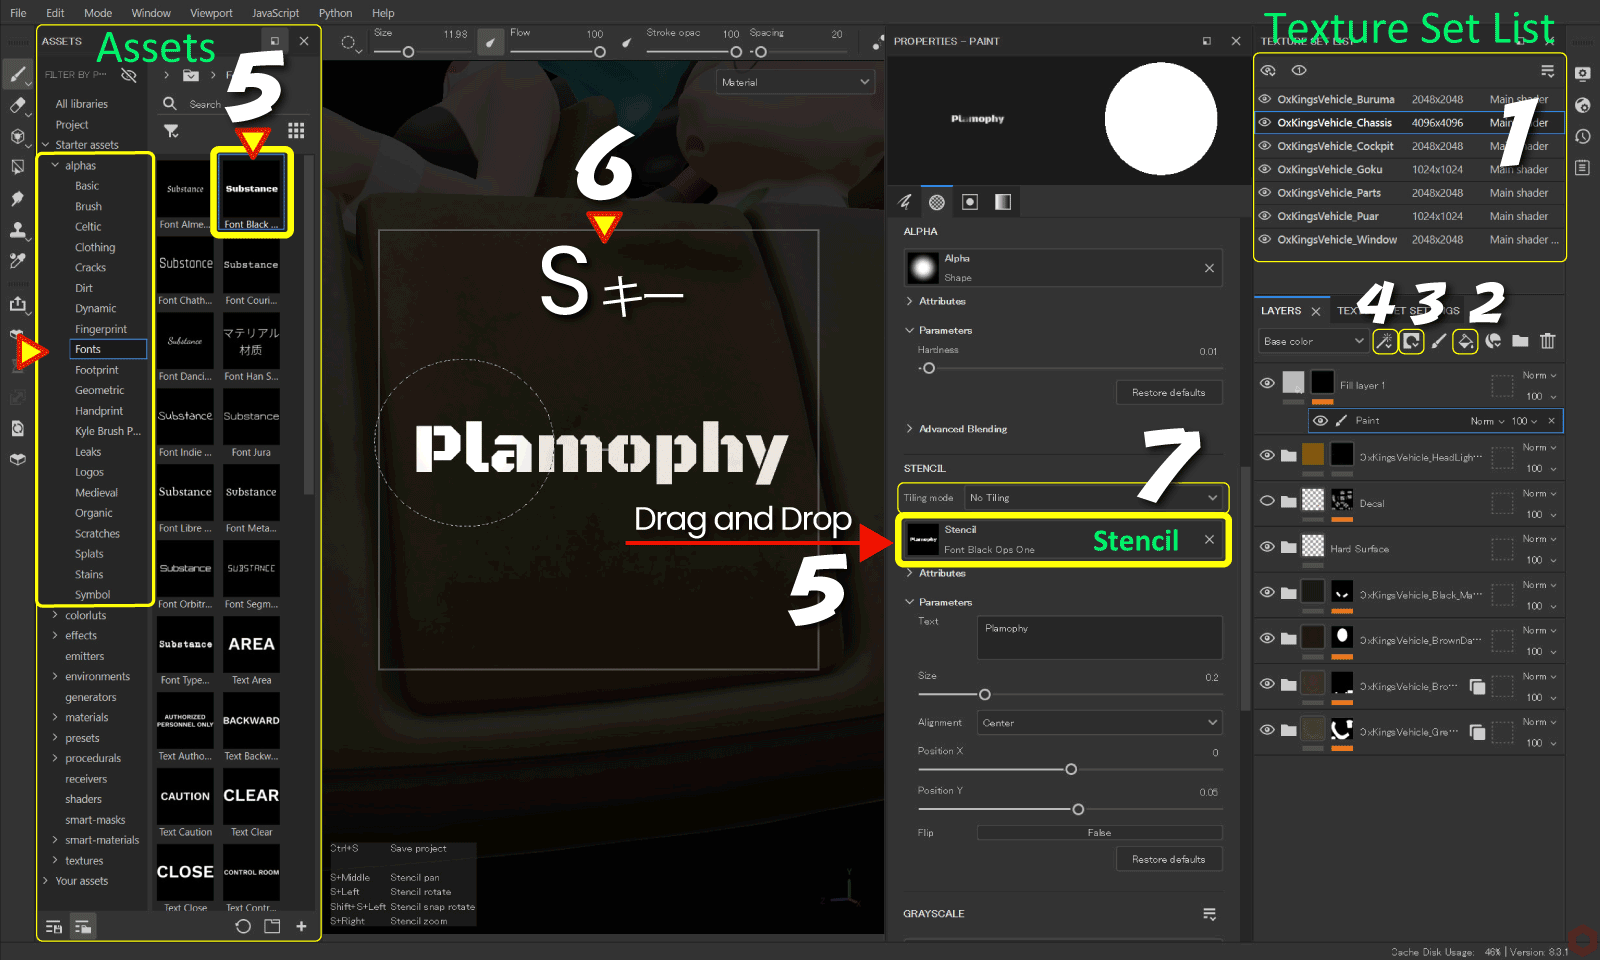Open the Alignment Center dropdown

tap(1099, 722)
